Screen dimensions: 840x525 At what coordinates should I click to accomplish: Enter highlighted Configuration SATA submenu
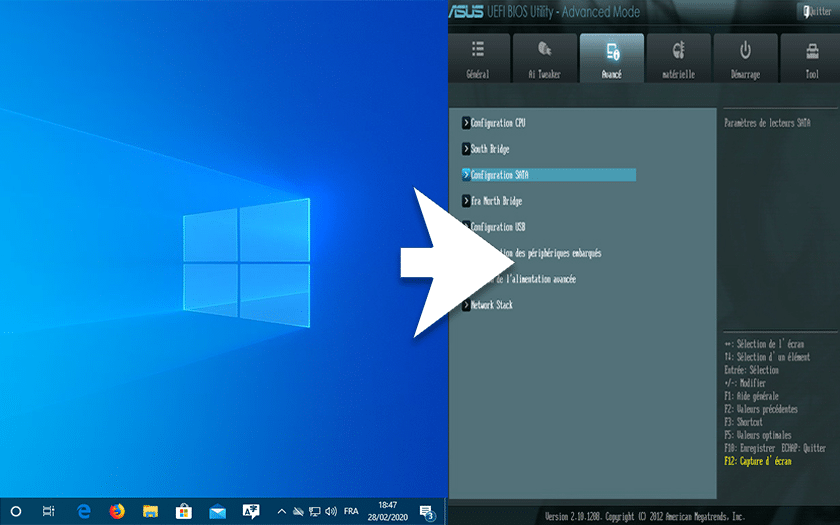549,175
